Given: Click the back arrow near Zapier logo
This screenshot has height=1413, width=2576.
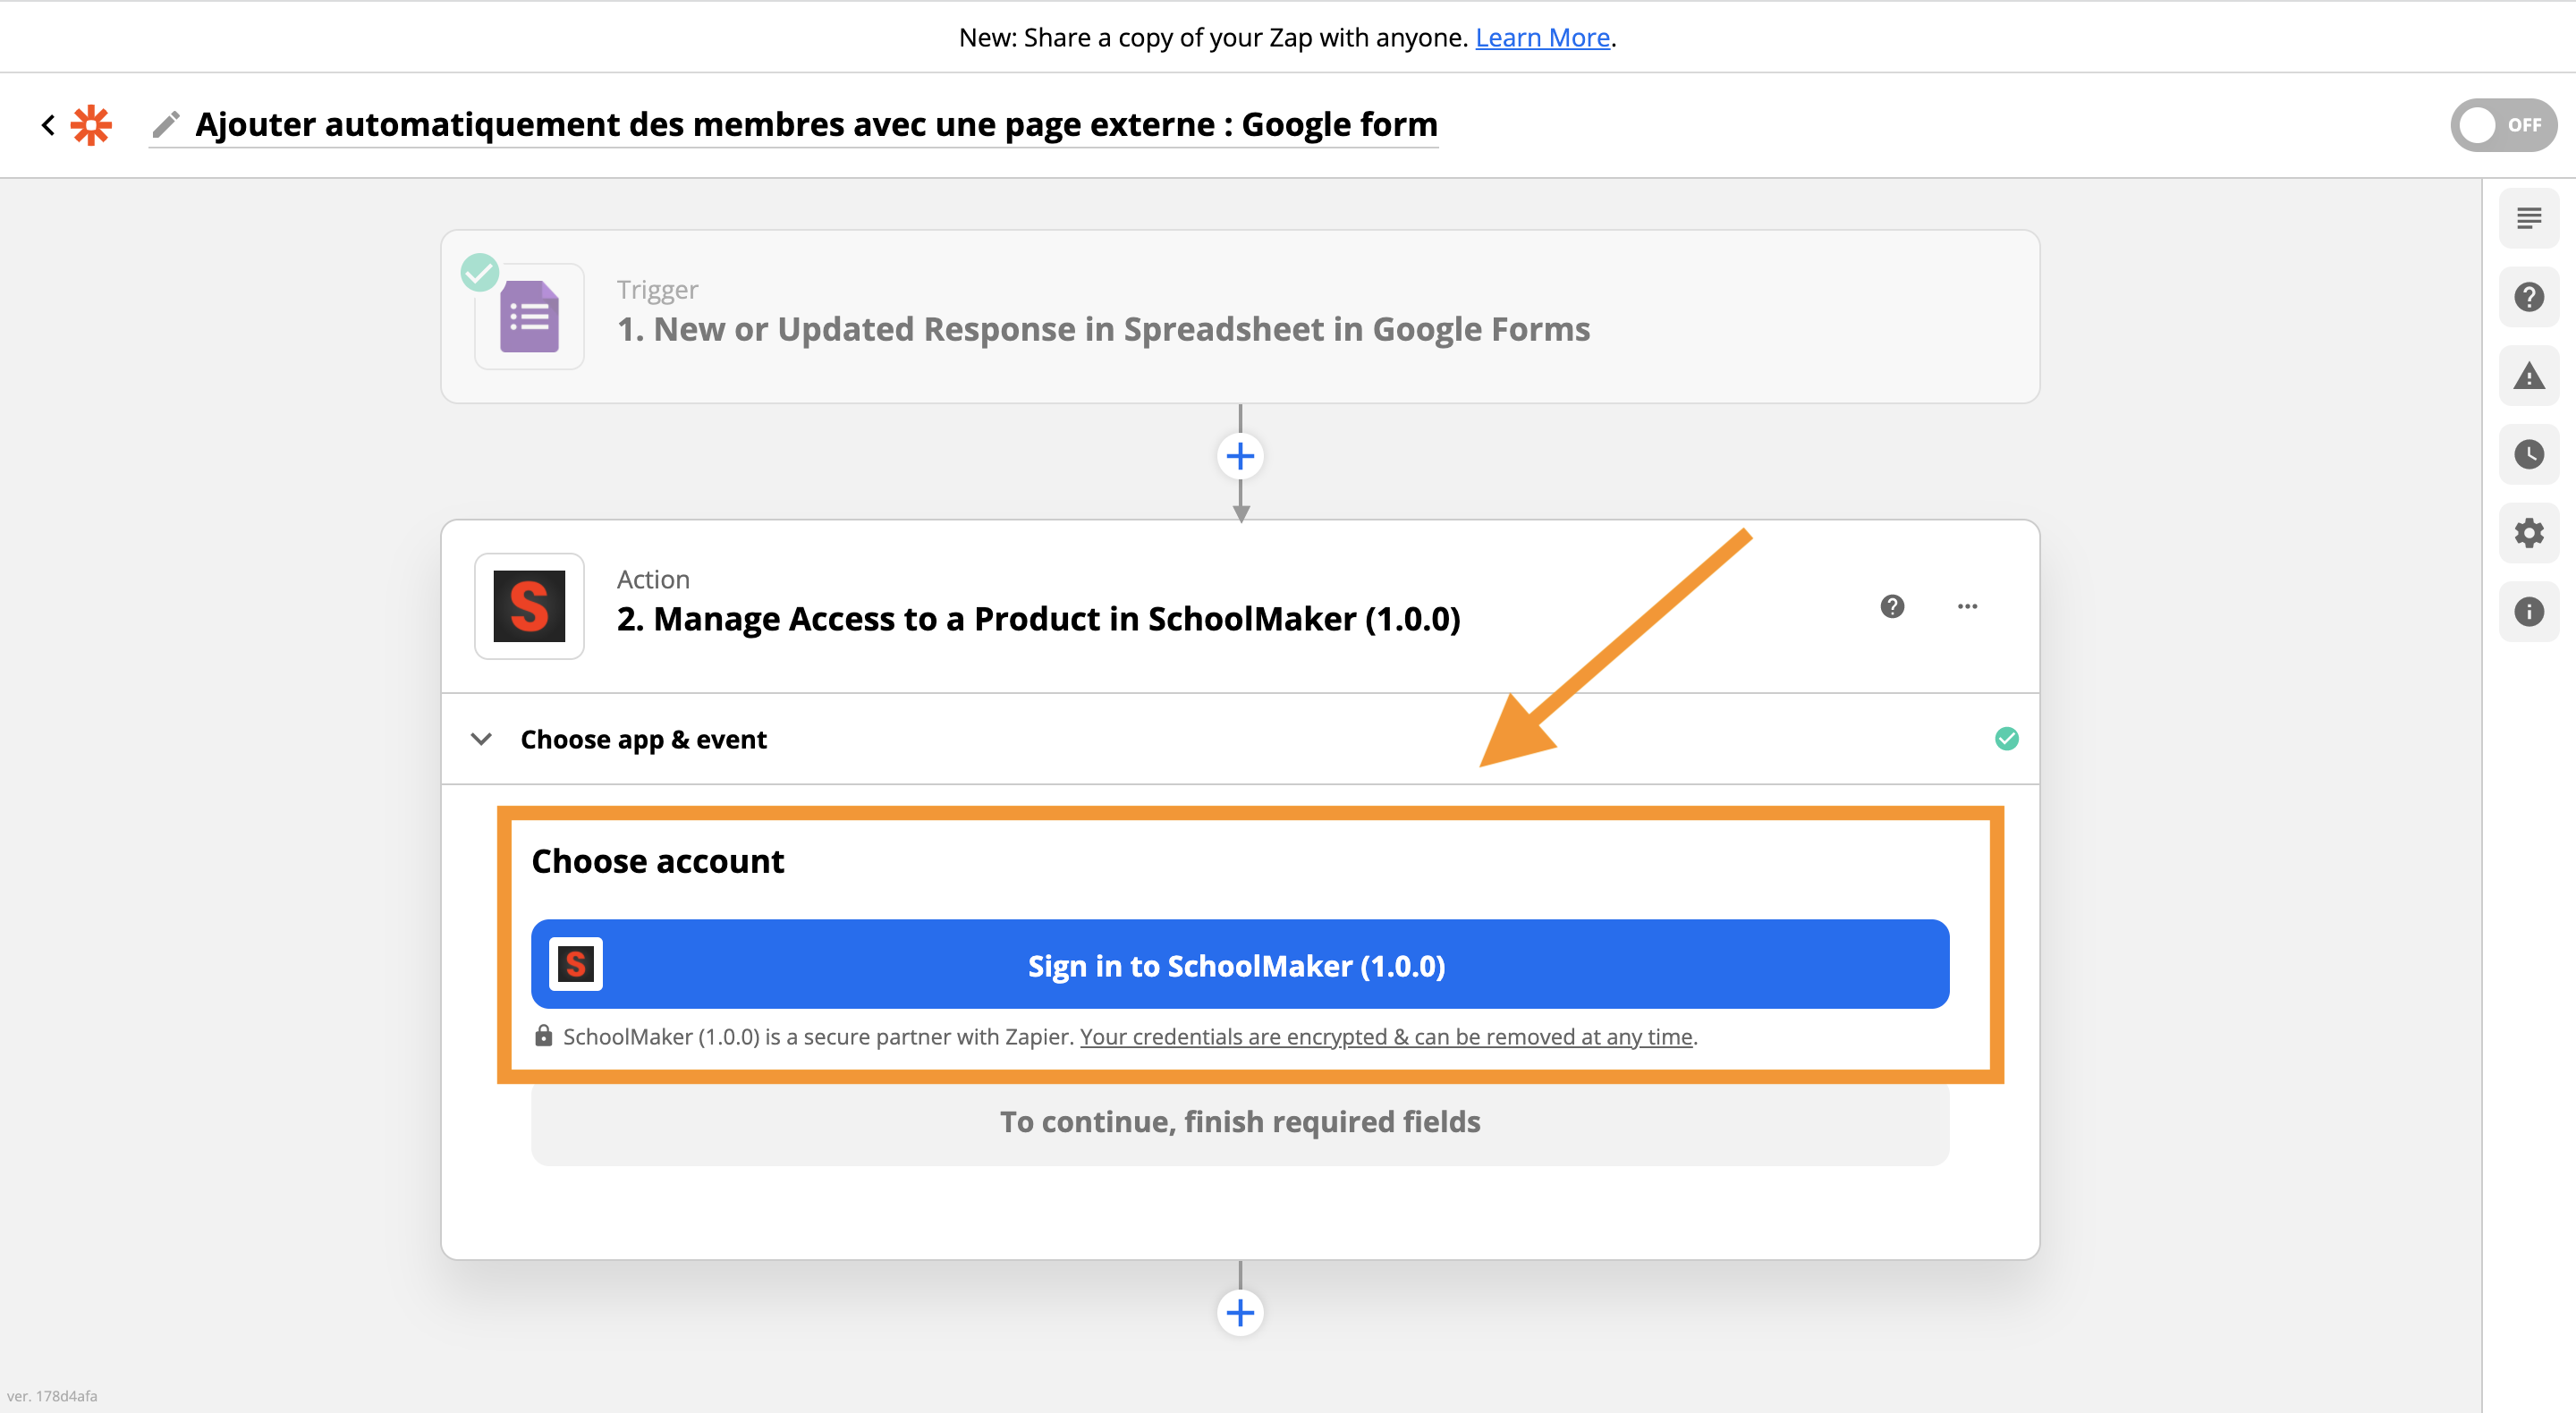Looking at the screenshot, I should (x=48, y=125).
